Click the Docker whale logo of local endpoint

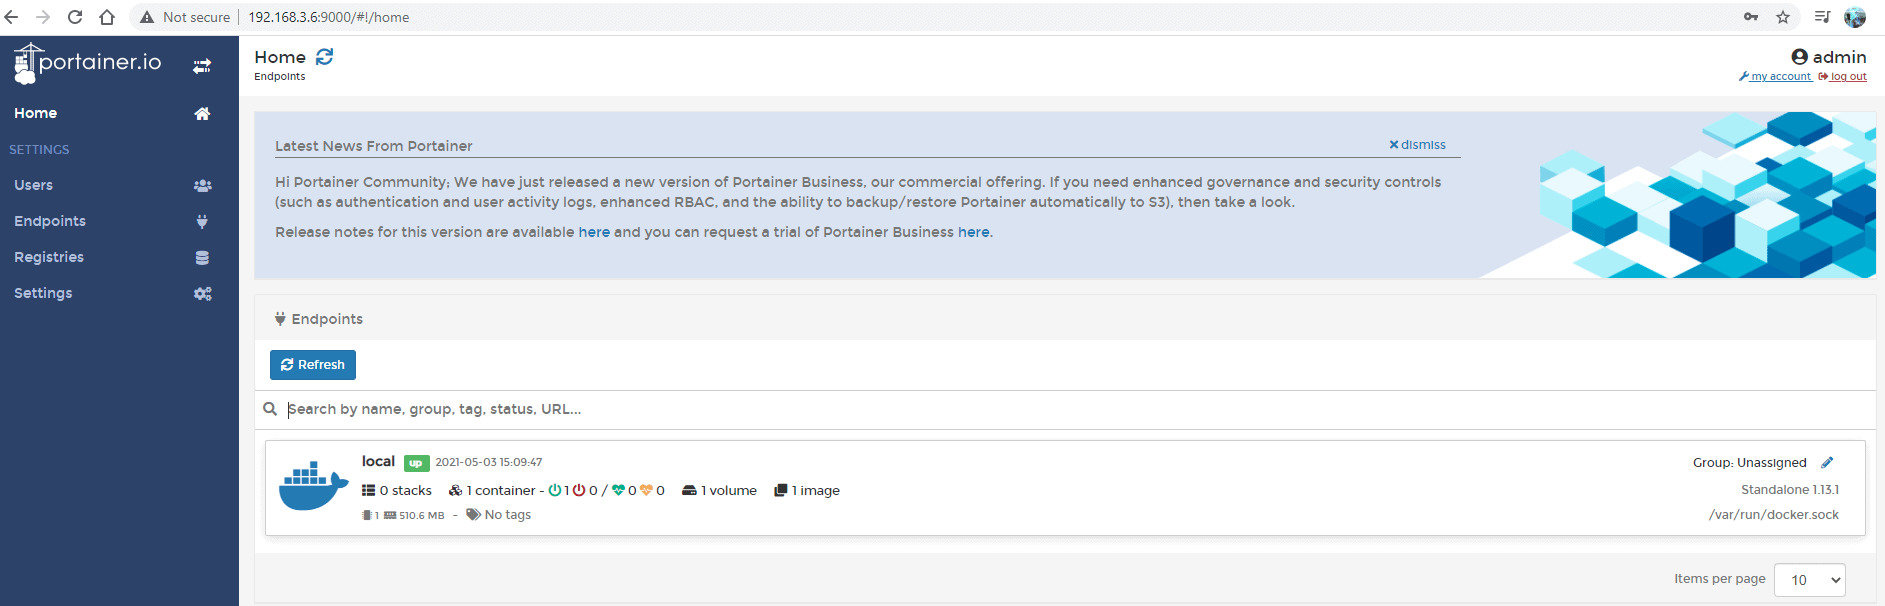point(313,486)
